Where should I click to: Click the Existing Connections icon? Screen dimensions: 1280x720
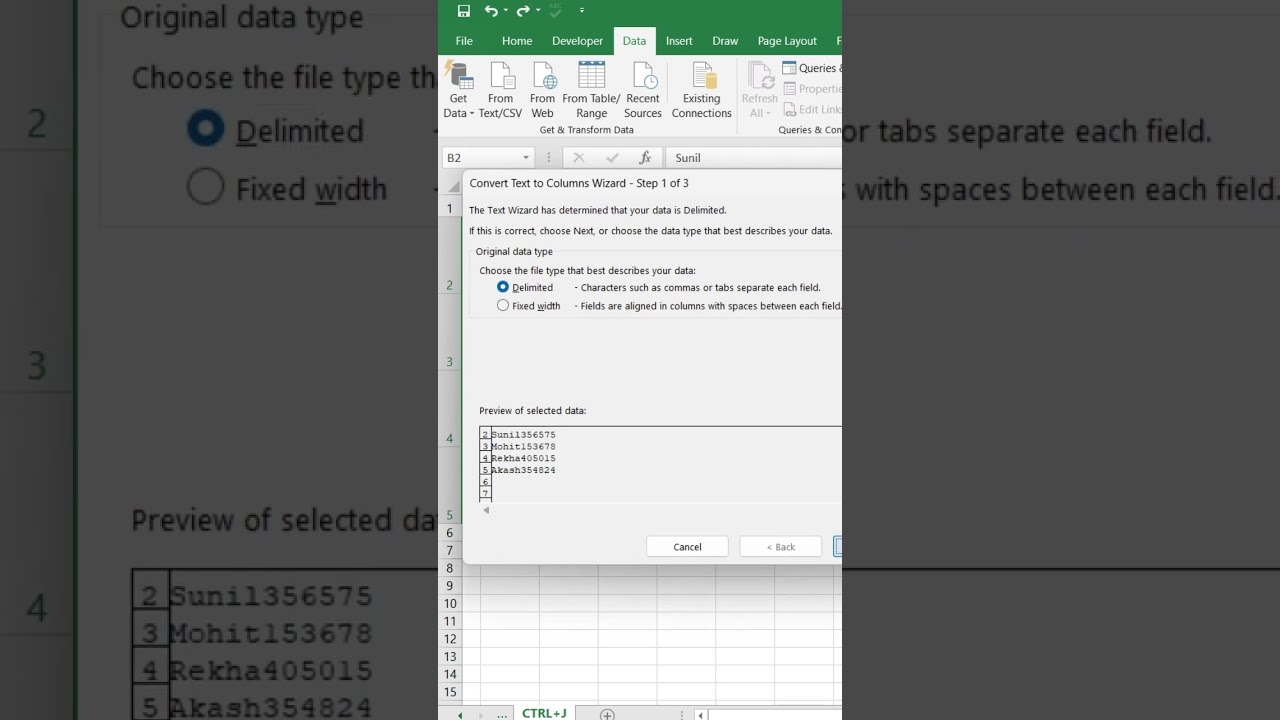point(701,90)
